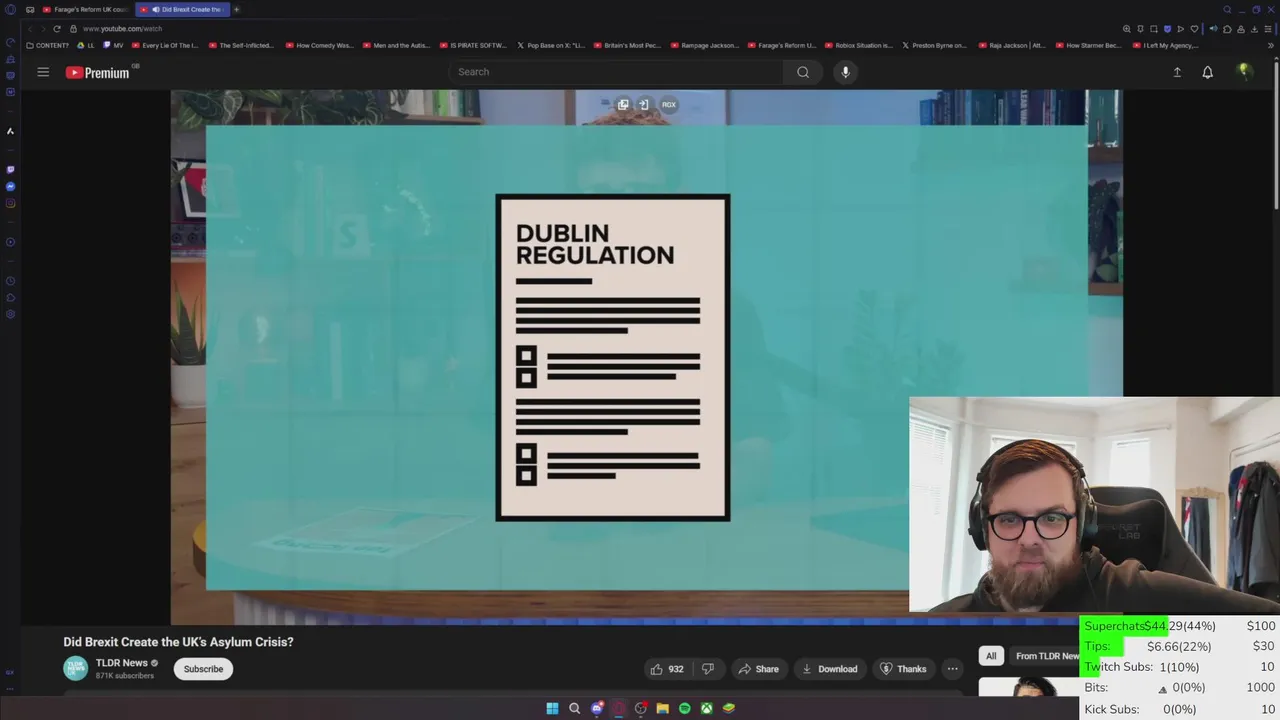The image size is (1280, 720).
Task: Click the zoom magnifier icon in the address bar
Action: click(1127, 29)
